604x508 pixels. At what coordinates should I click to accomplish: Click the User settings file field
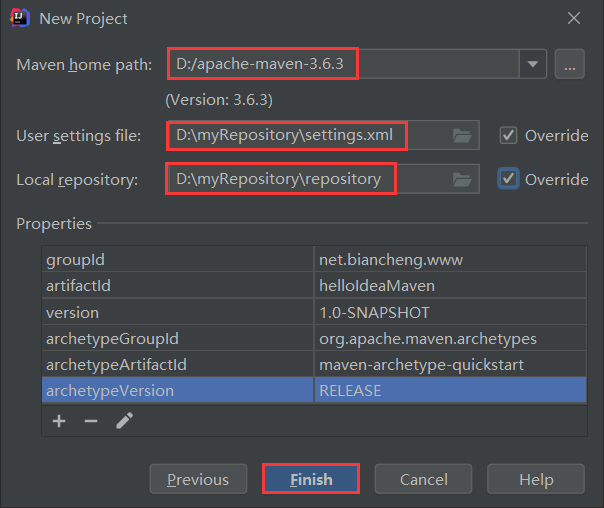pyautogui.click(x=323, y=135)
